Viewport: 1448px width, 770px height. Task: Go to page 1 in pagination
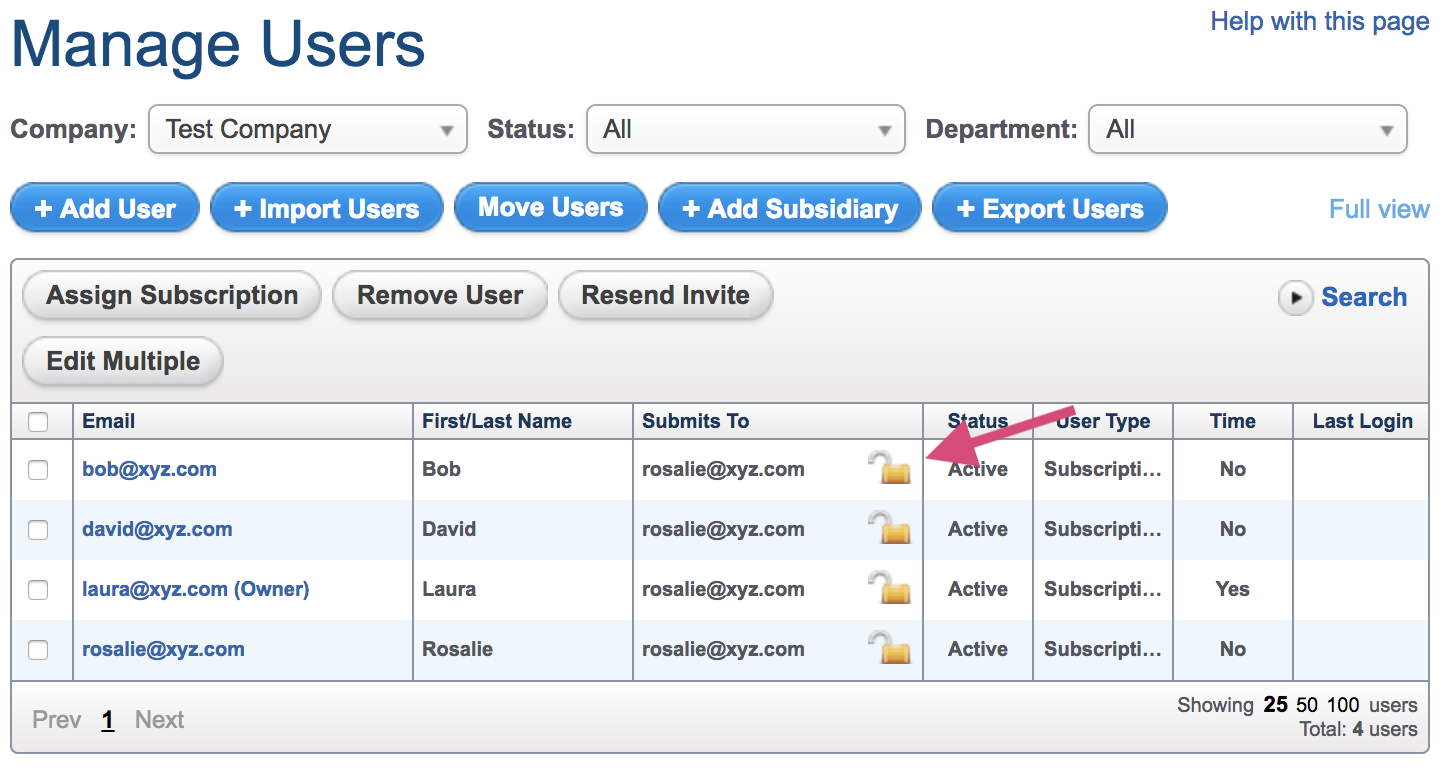[x=108, y=720]
